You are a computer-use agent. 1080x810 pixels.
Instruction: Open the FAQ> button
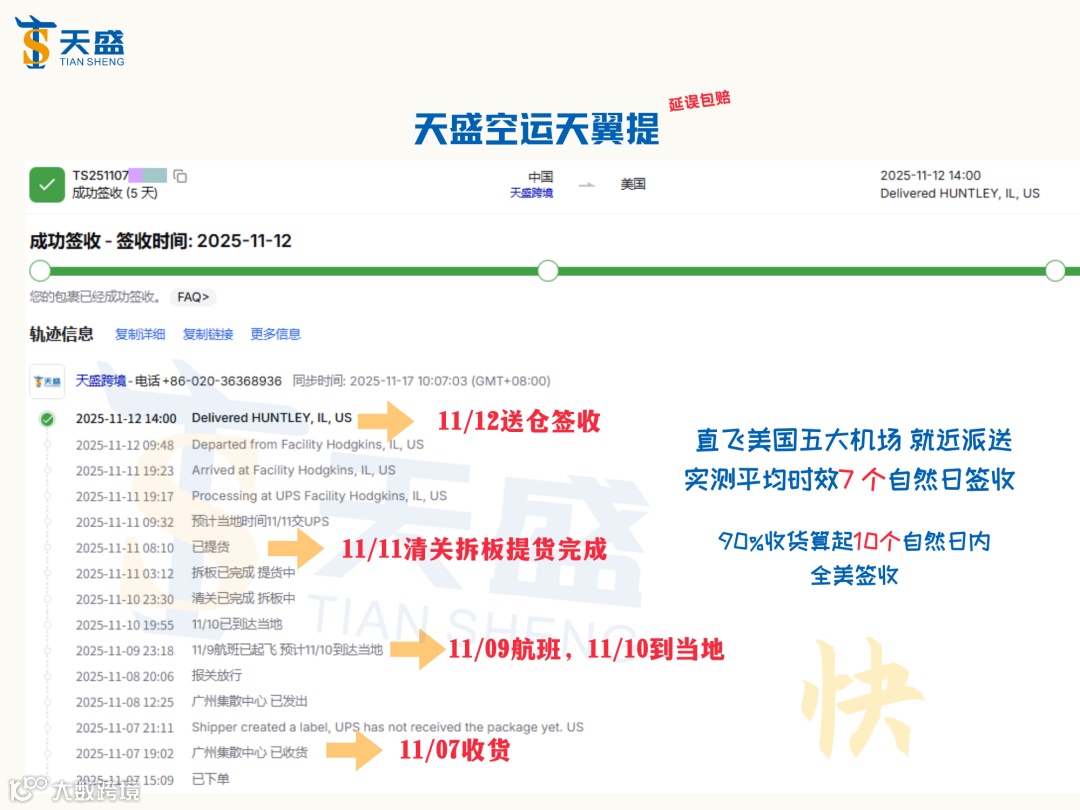pyautogui.click(x=193, y=297)
